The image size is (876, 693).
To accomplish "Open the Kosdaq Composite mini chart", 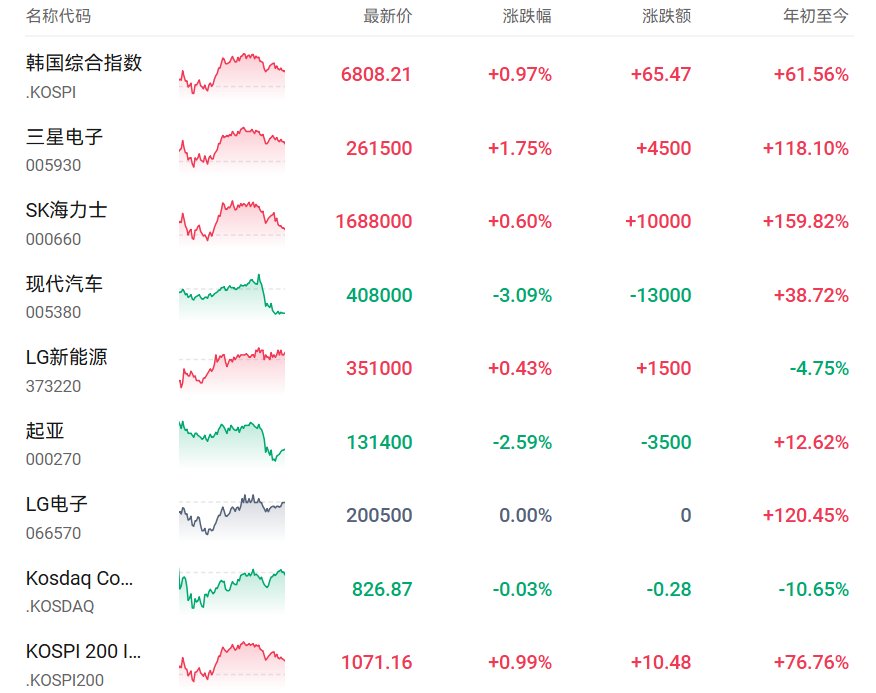I will (232, 590).
